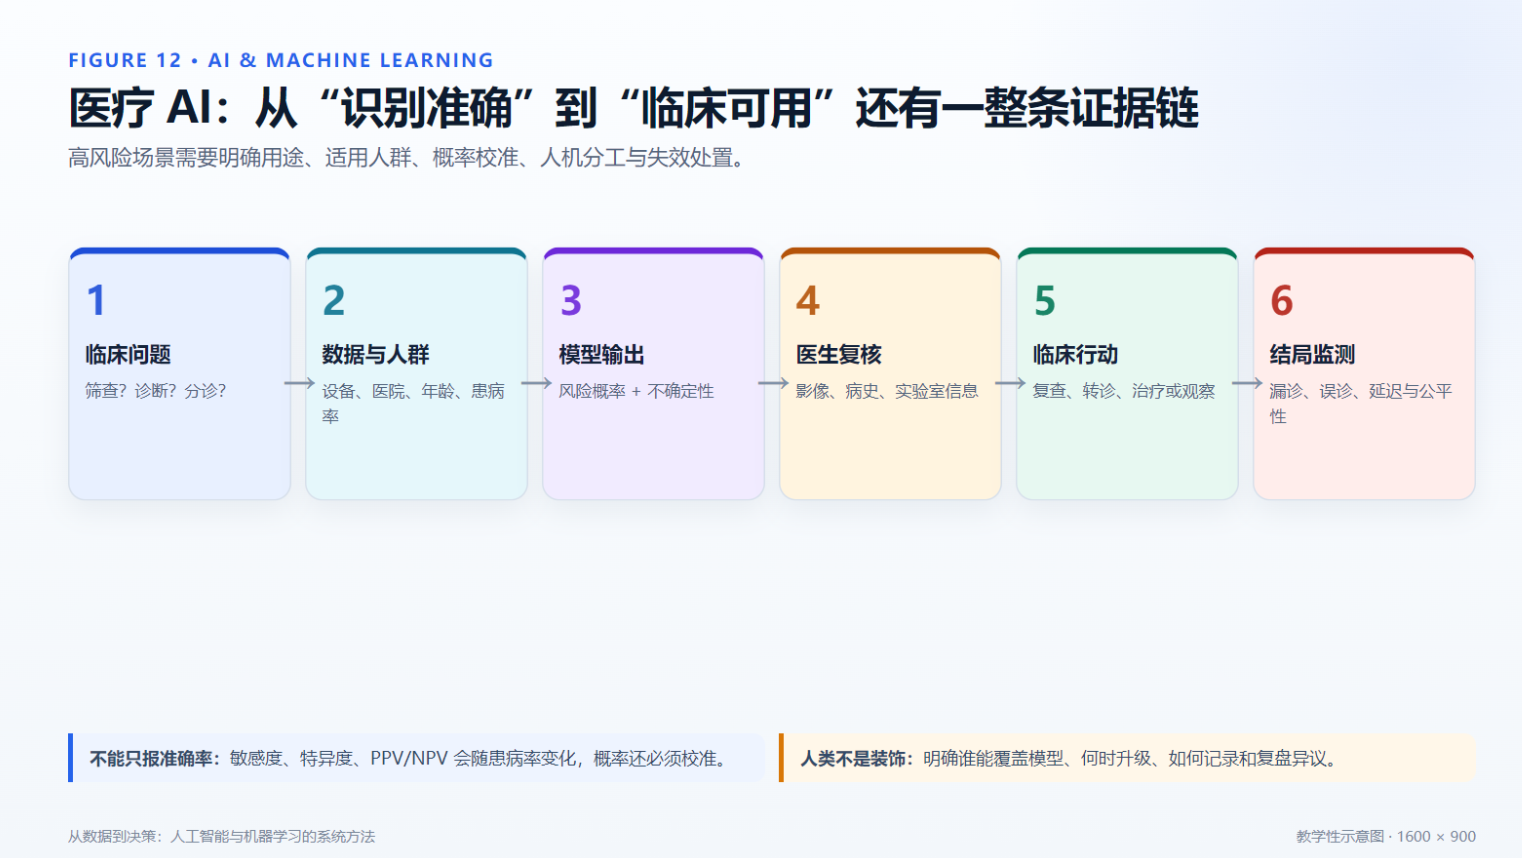Click the text '敏感度、特异度、PPV/NPV 会随患病率变化'

coord(403,759)
